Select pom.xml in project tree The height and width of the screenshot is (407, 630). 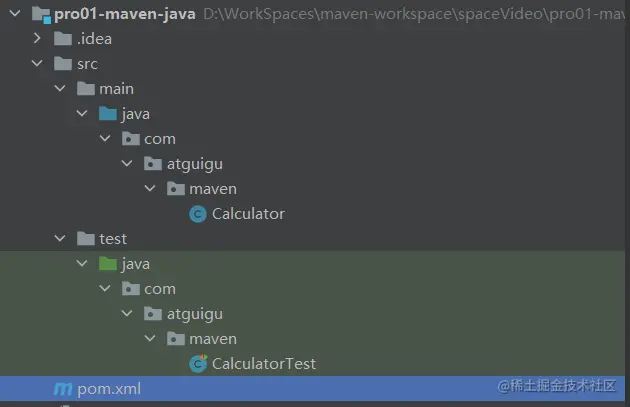click(x=109, y=389)
